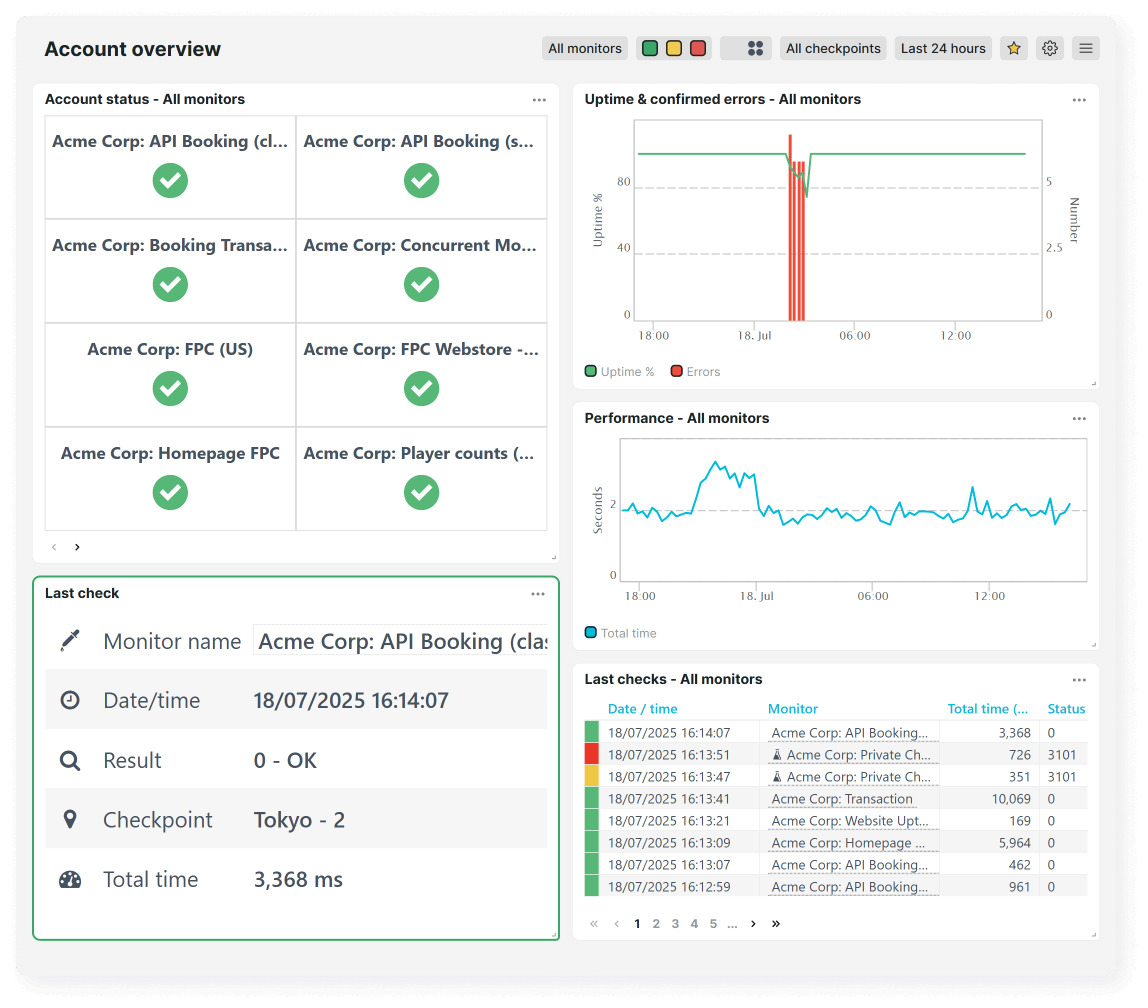Click the magnifier icon next to Result
Screen dimensions: 1148x1008
coord(69,760)
